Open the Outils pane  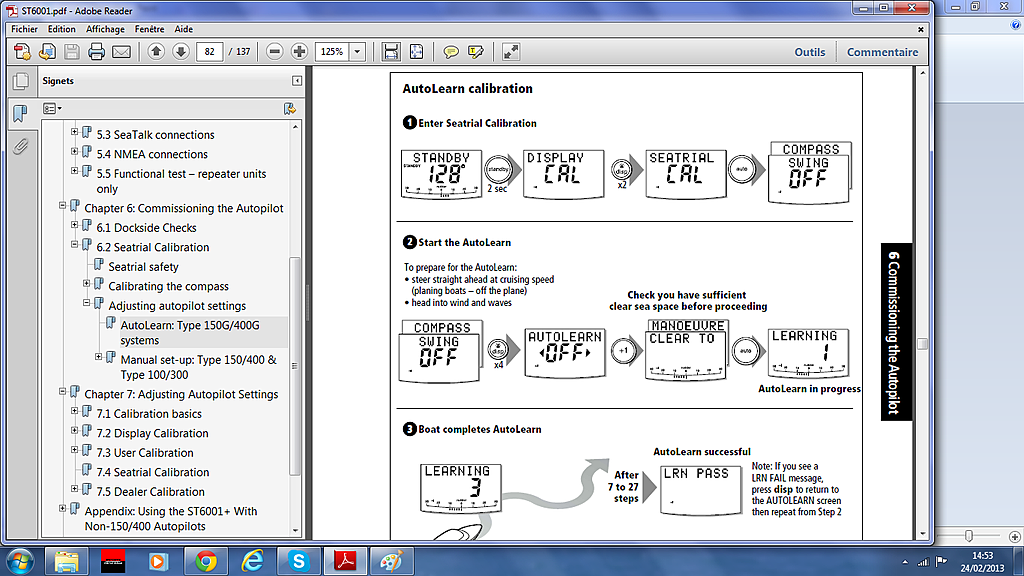810,52
